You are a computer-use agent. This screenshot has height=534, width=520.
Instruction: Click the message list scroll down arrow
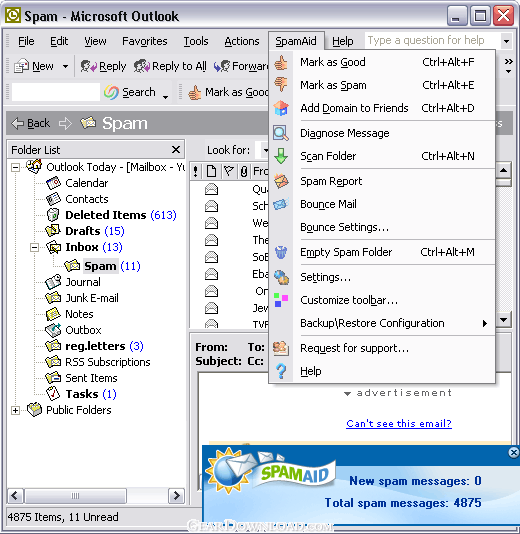click(503, 320)
